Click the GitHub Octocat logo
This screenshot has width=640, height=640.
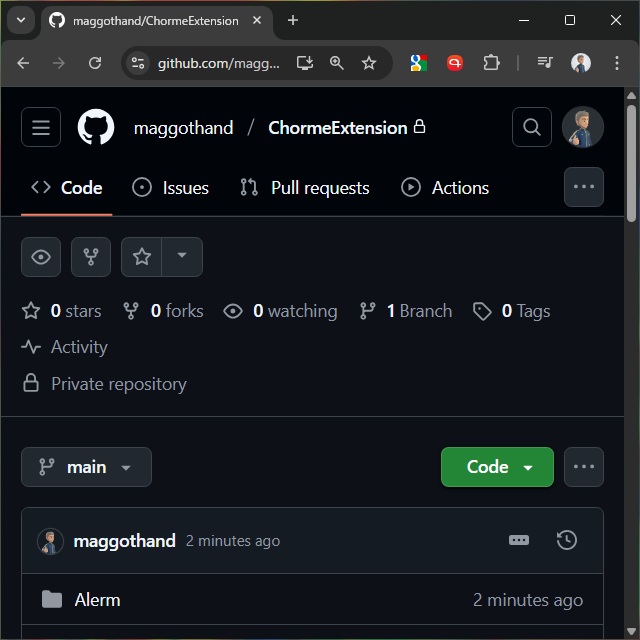[96, 128]
